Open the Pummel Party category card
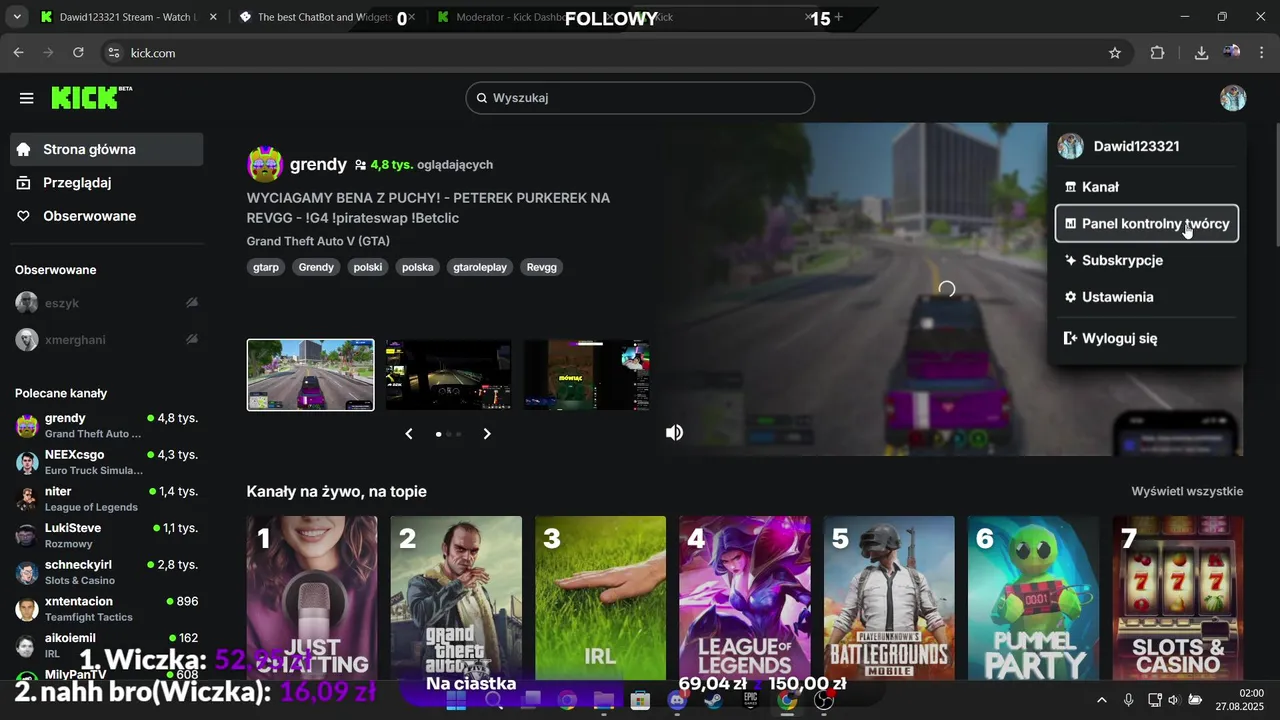Screen dimensions: 1280x720 pyautogui.click(x=1033, y=598)
